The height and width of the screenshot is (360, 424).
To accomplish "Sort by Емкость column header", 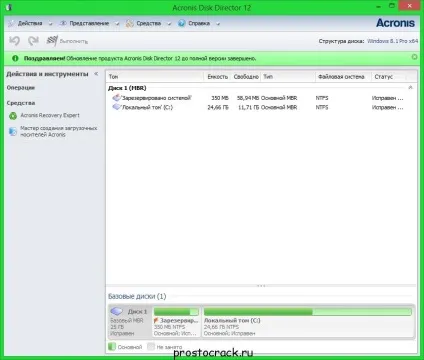I will coord(217,77).
